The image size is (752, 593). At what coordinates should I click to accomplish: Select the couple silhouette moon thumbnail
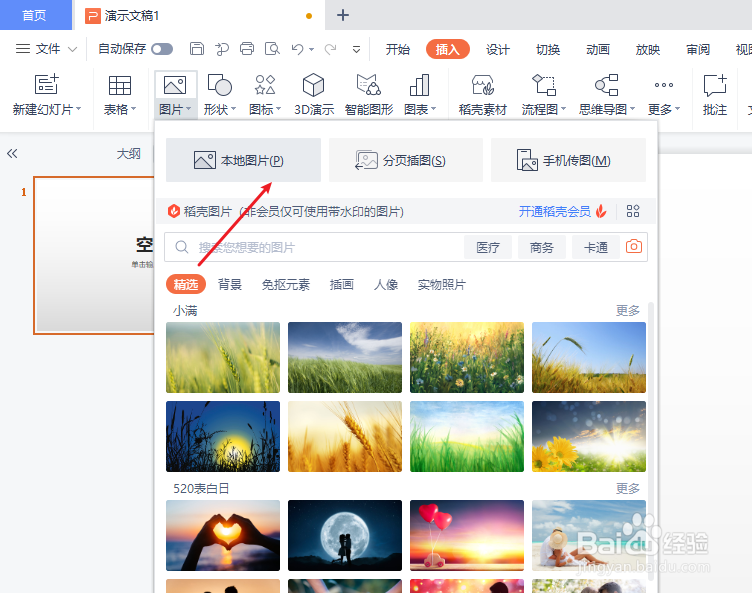click(345, 535)
